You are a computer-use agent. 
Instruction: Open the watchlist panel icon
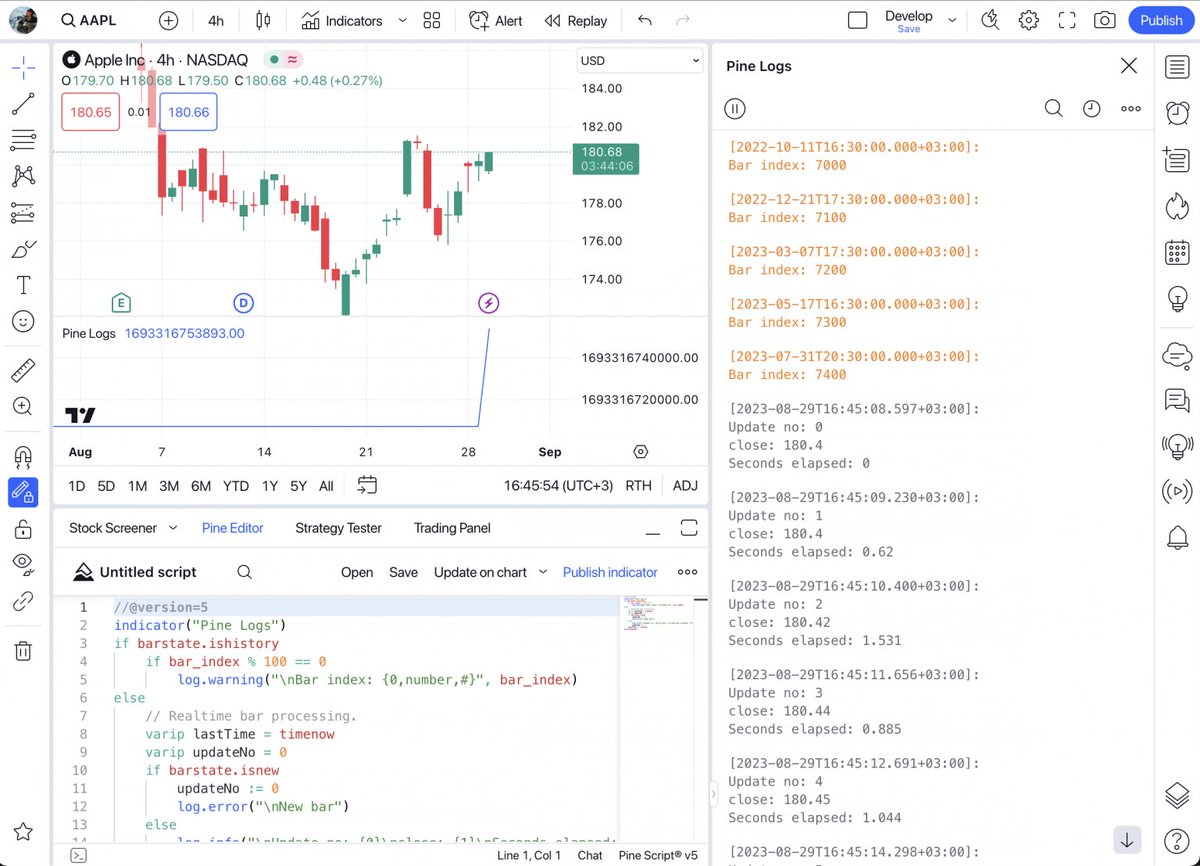(1177, 67)
